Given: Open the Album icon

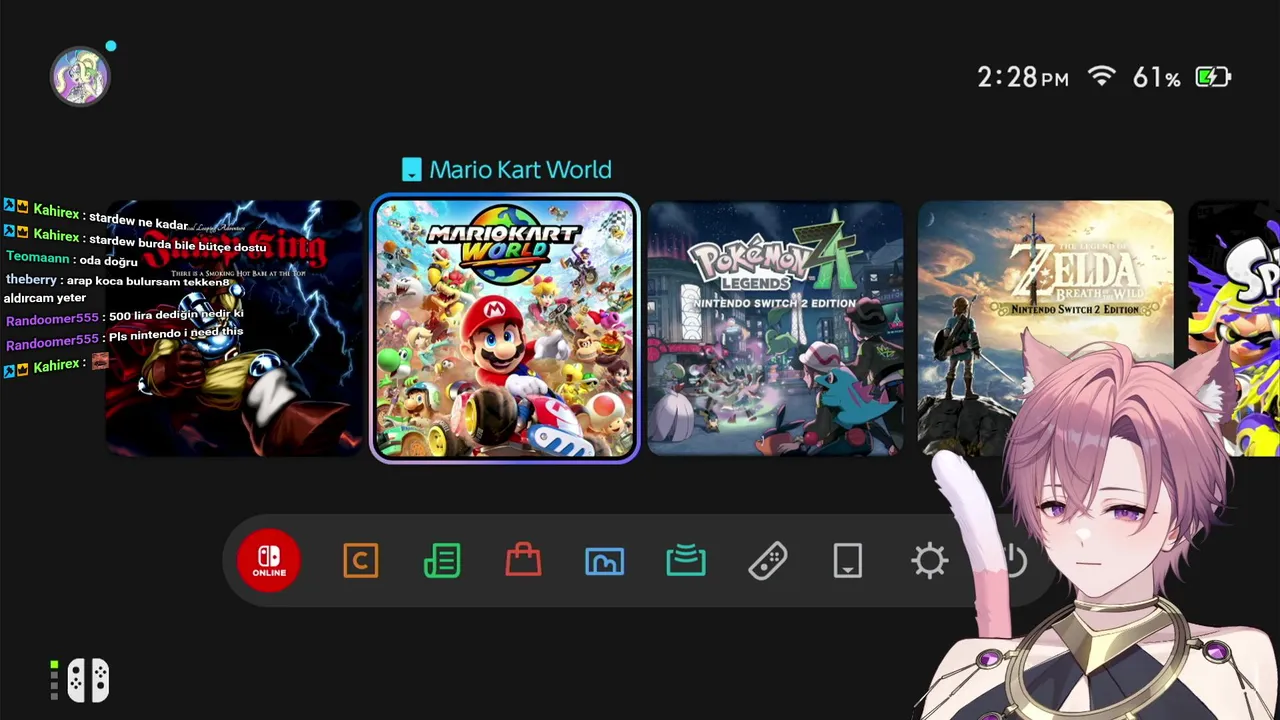Looking at the screenshot, I should point(604,561).
